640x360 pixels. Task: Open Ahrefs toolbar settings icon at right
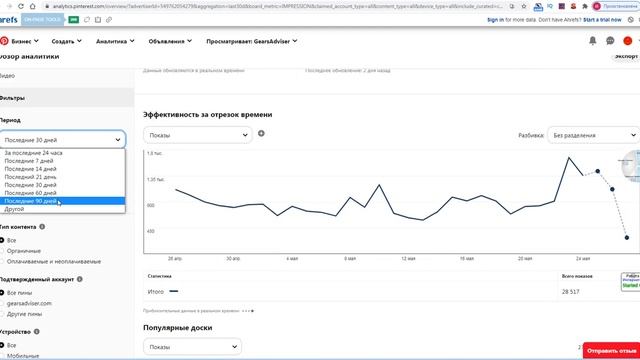(631, 20)
